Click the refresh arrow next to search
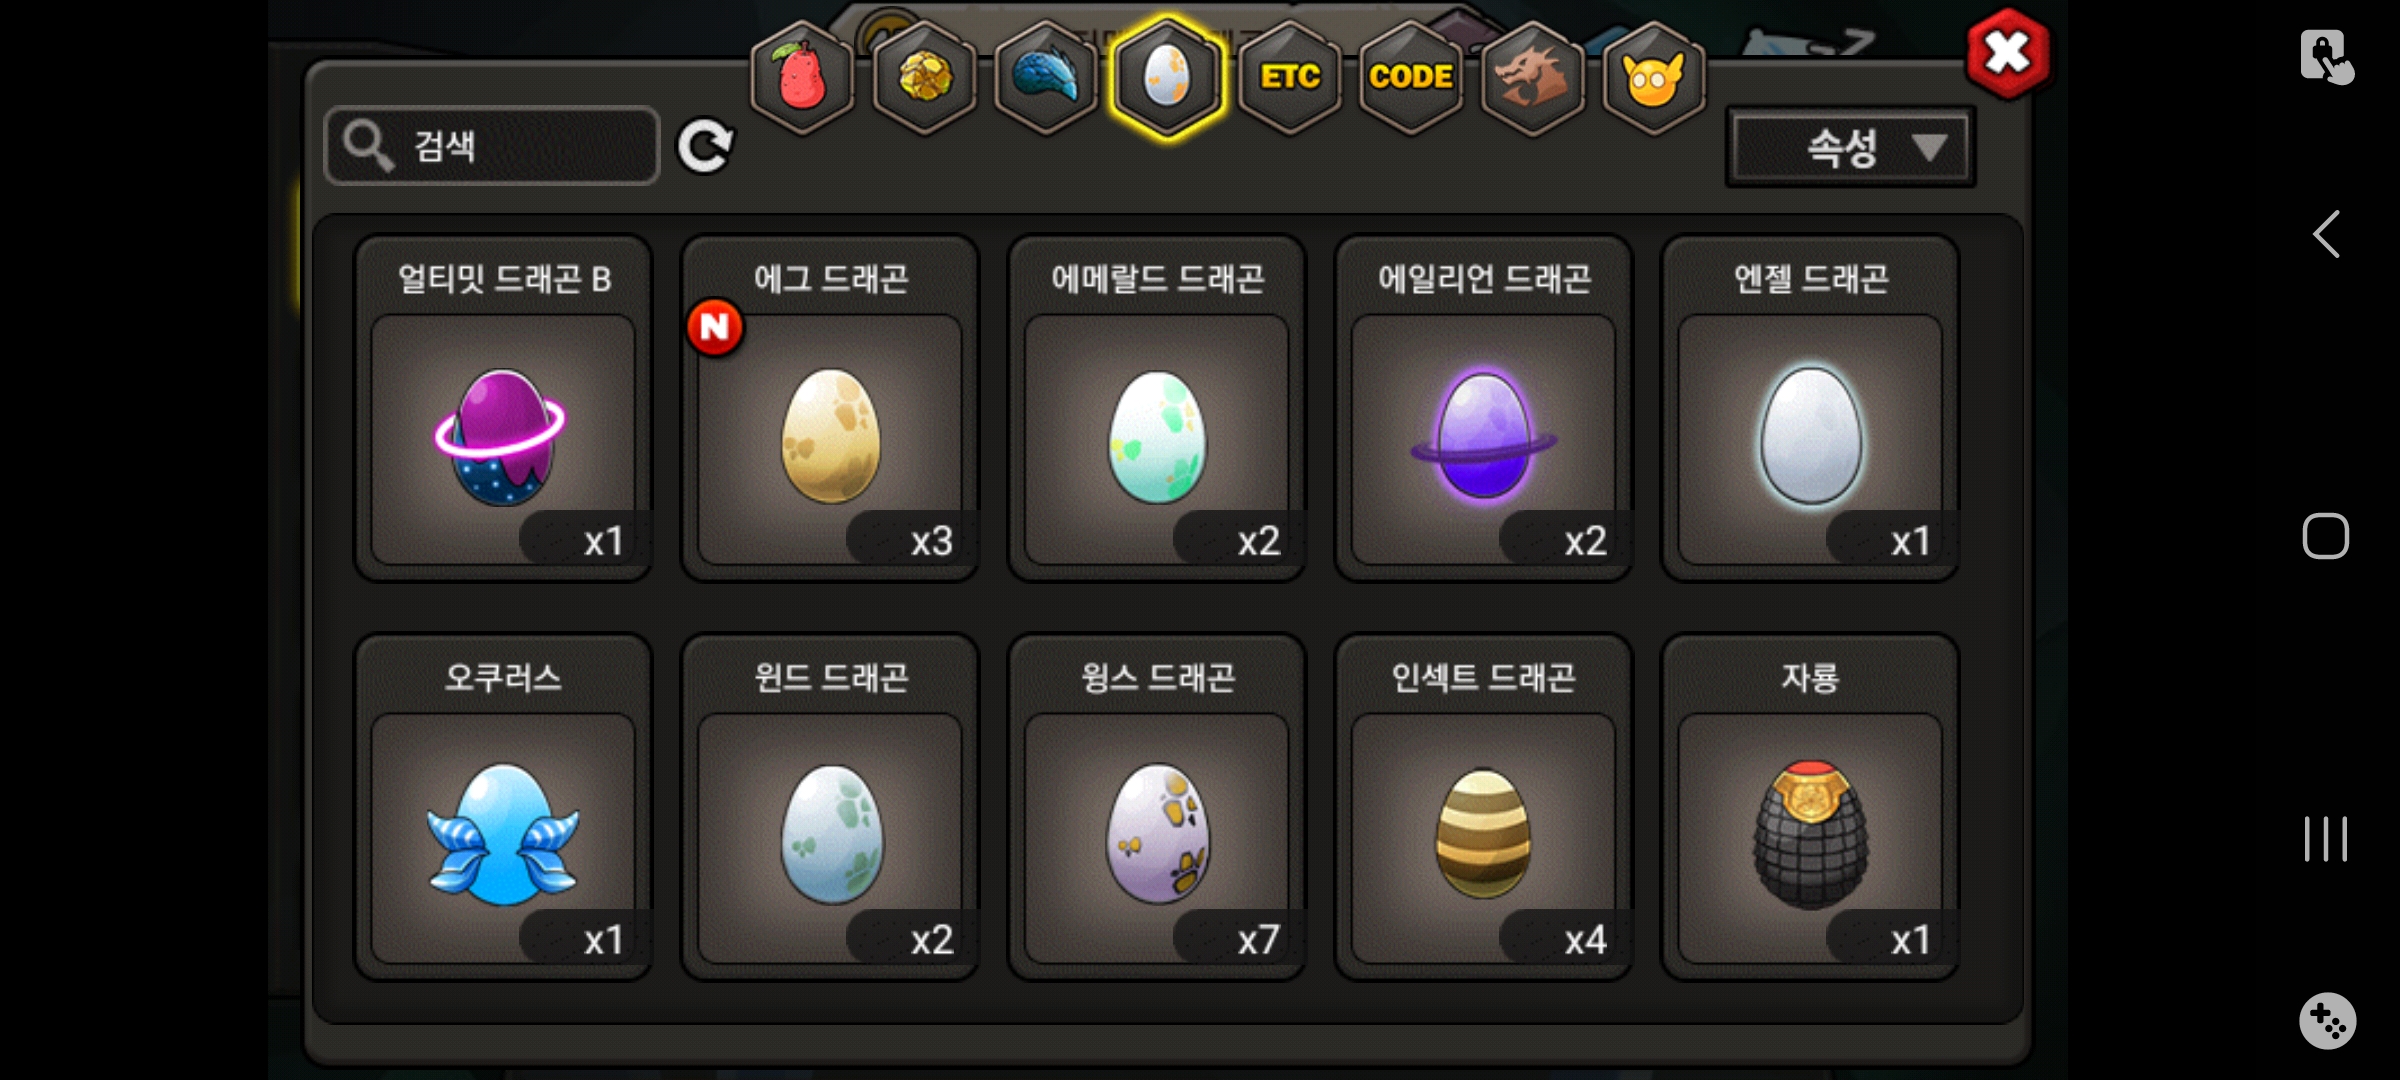Screen dimensions: 2400x1080 (705, 147)
